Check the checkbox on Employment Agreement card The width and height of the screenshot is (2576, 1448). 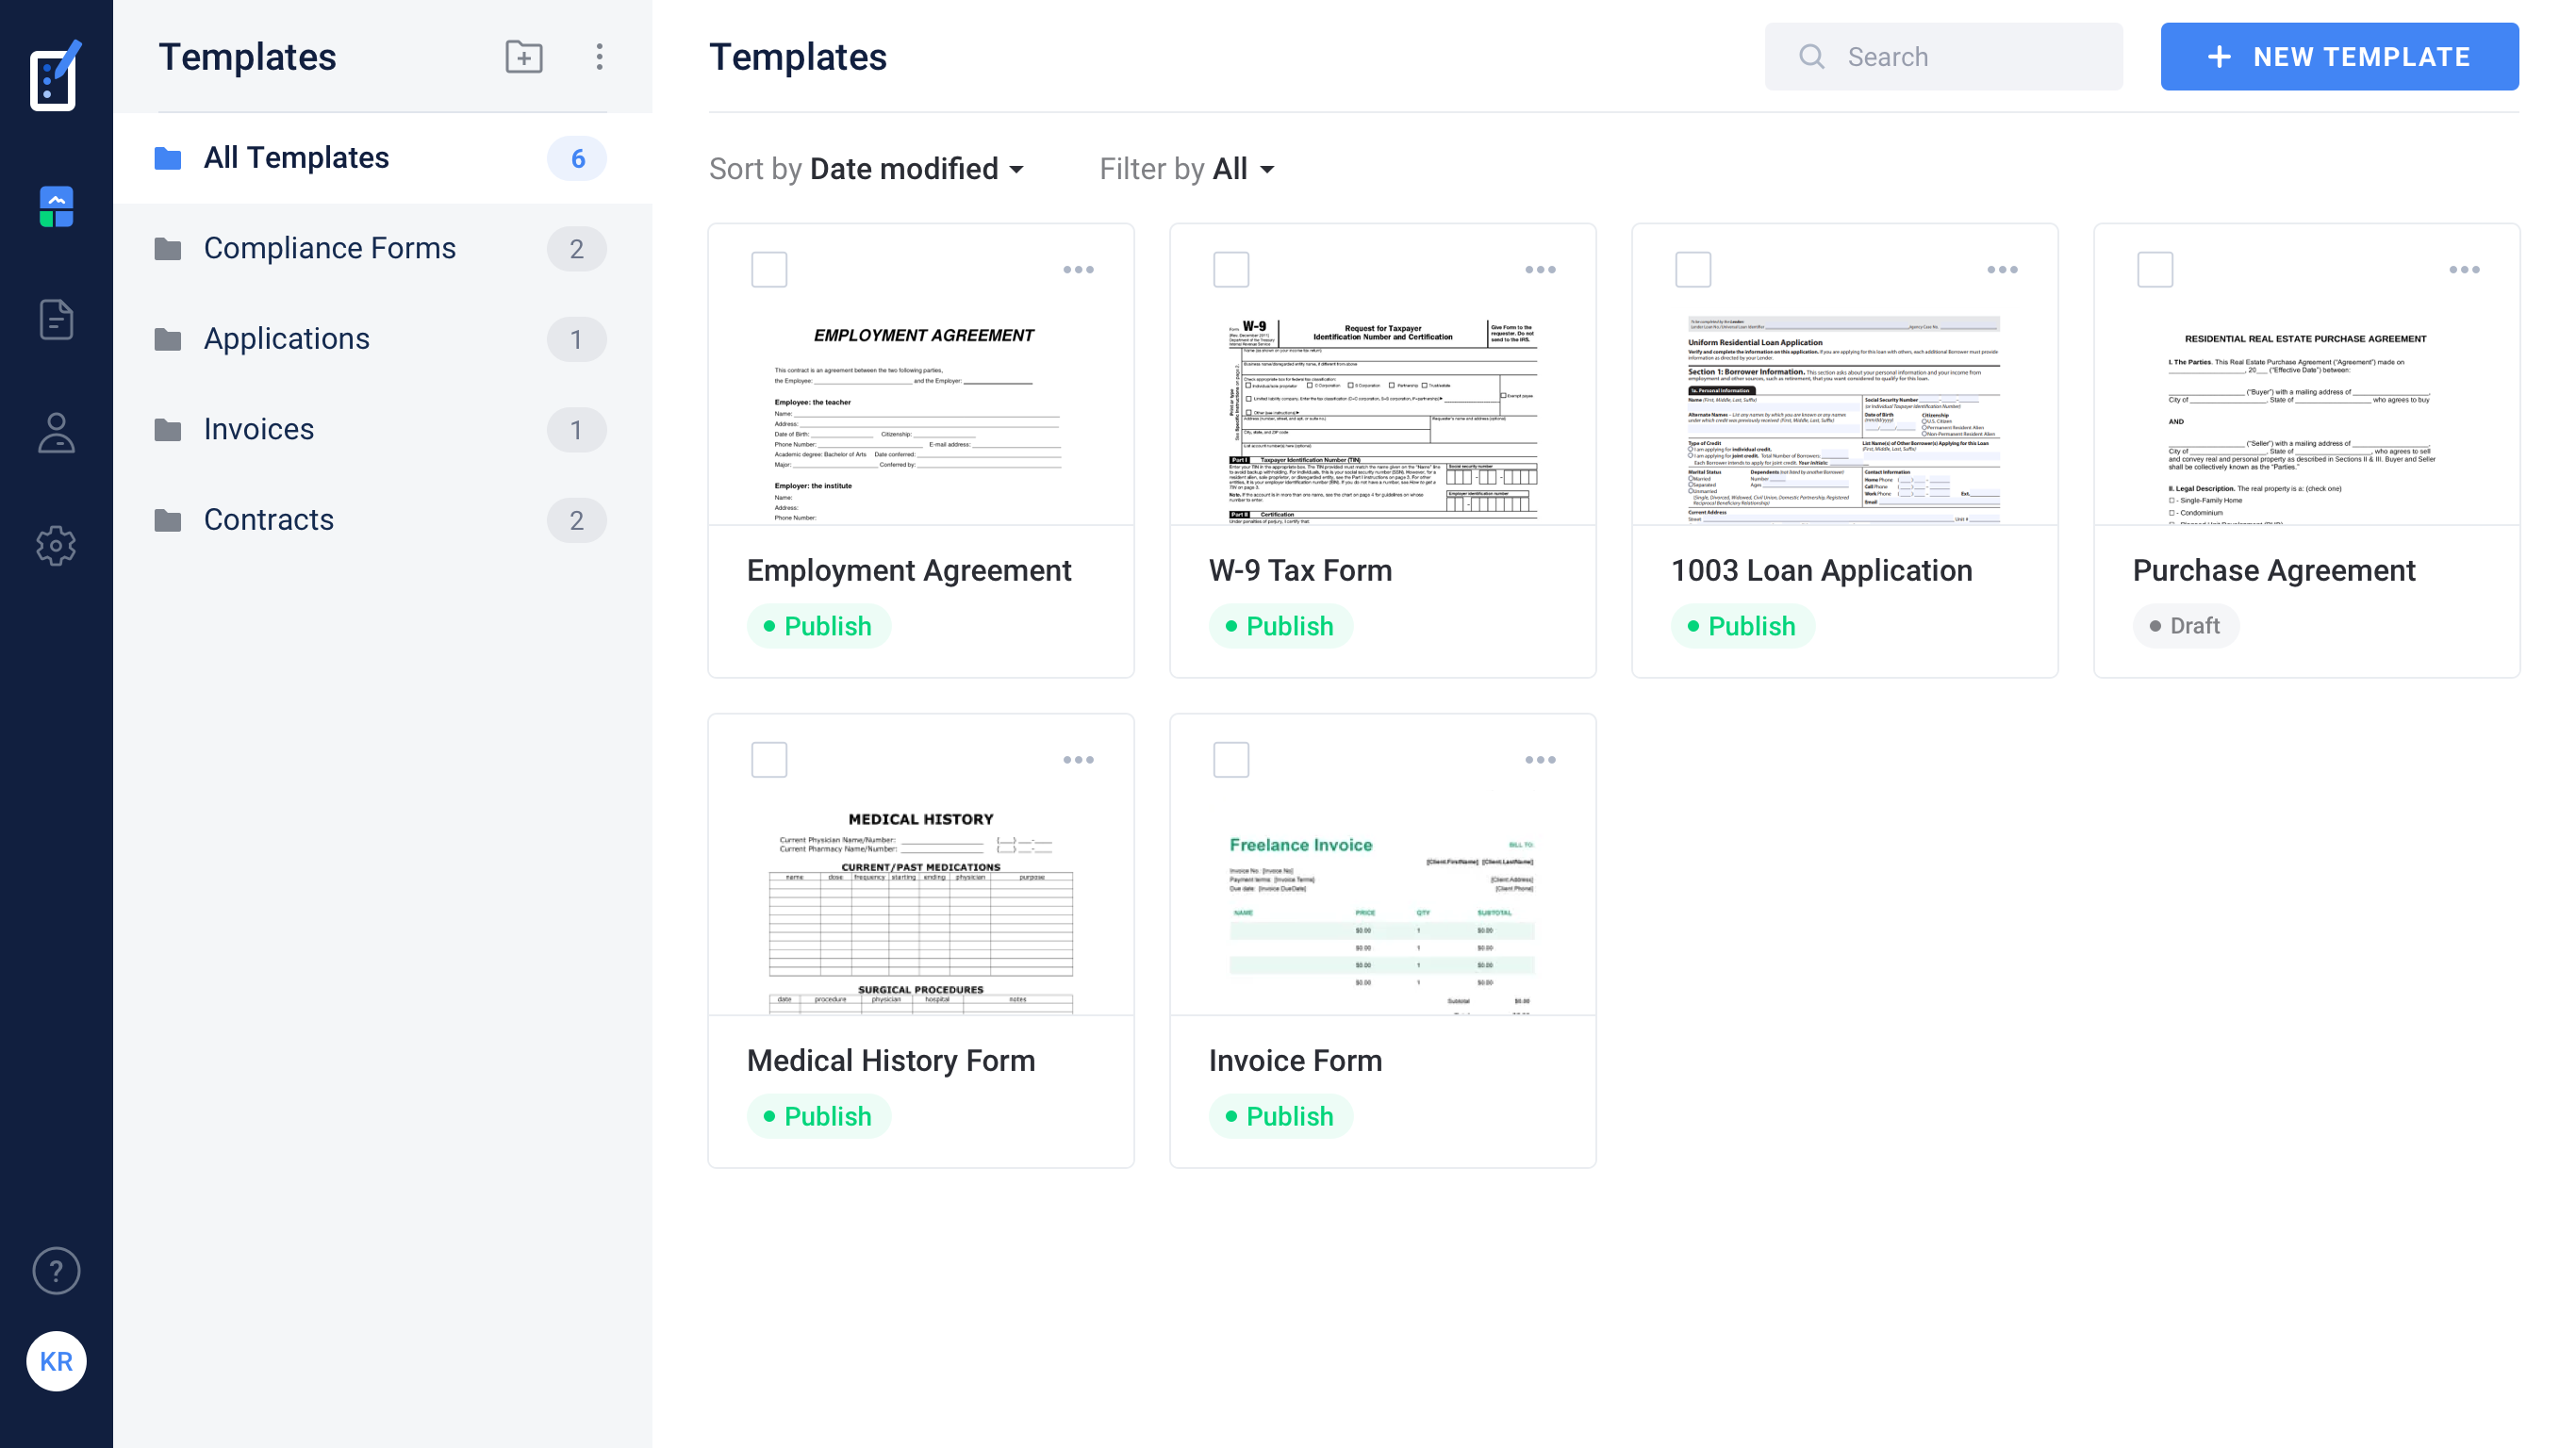click(x=769, y=269)
